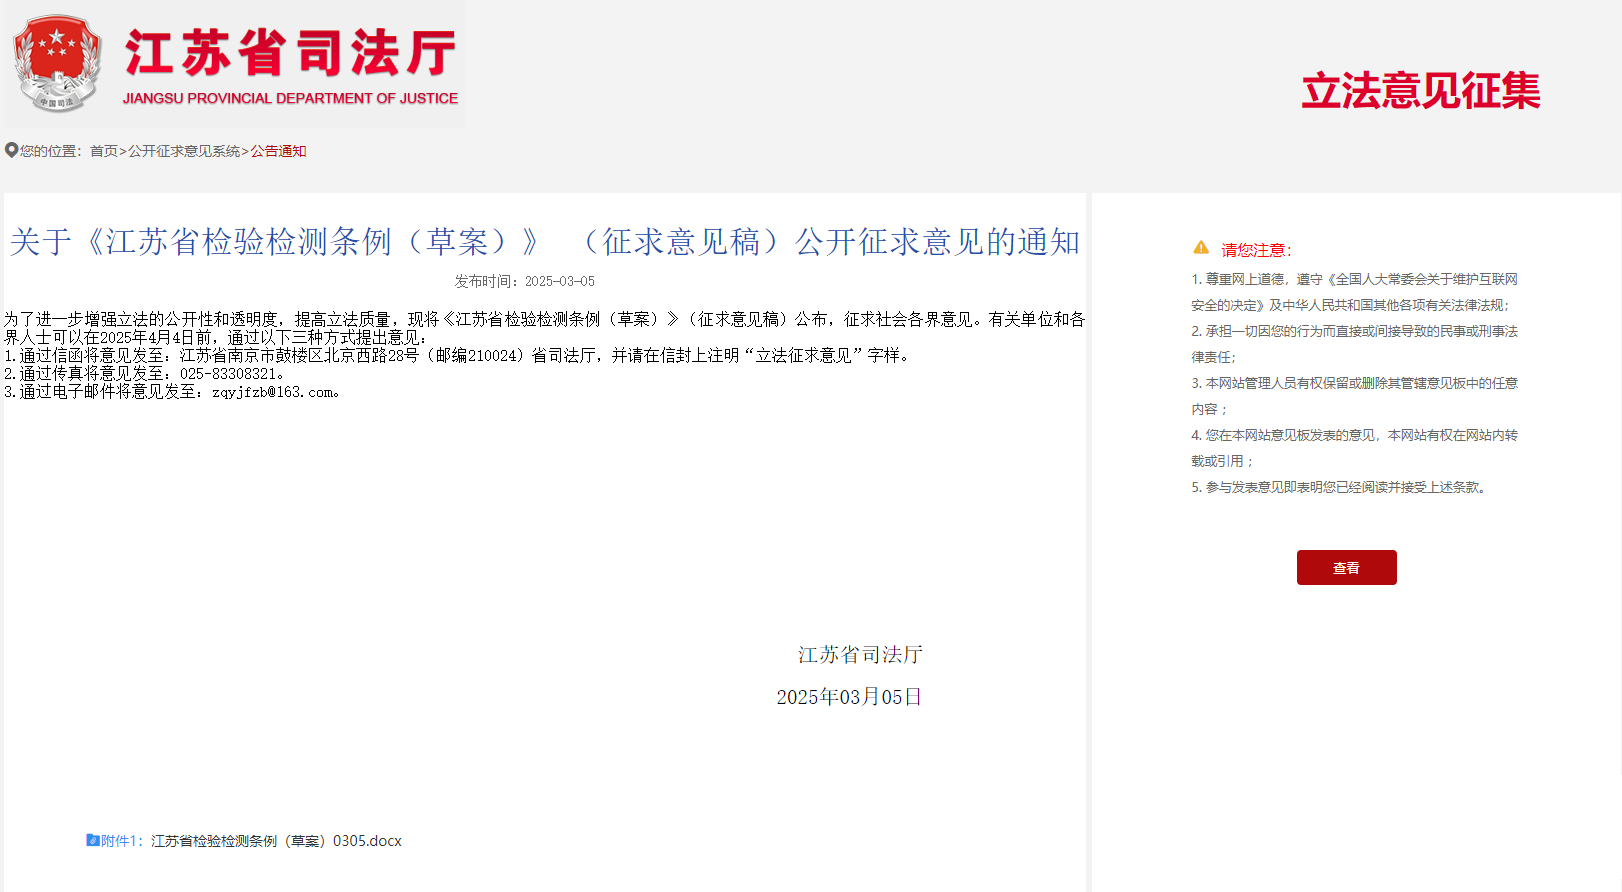
Task: Click the 江苏省司法厅 signature below the notice
Action: pyautogui.click(x=860, y=655)
